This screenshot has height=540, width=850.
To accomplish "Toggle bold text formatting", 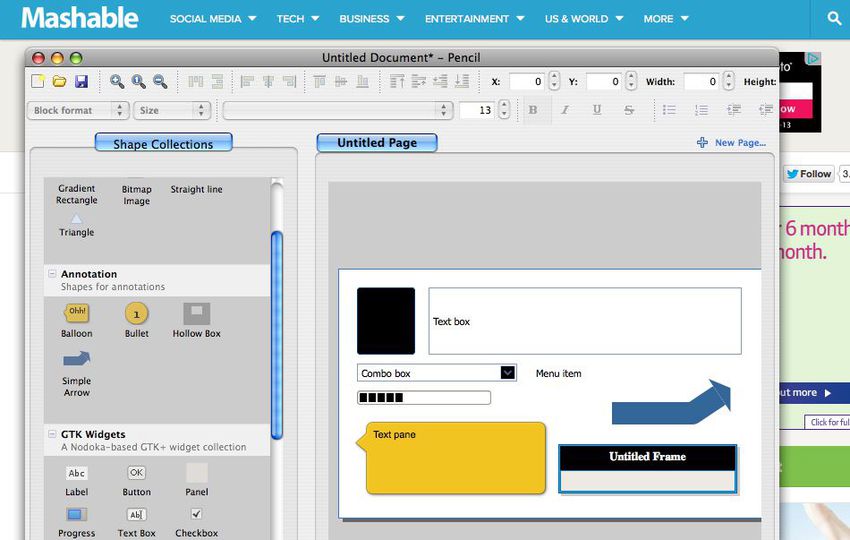I will coord(533,110).
